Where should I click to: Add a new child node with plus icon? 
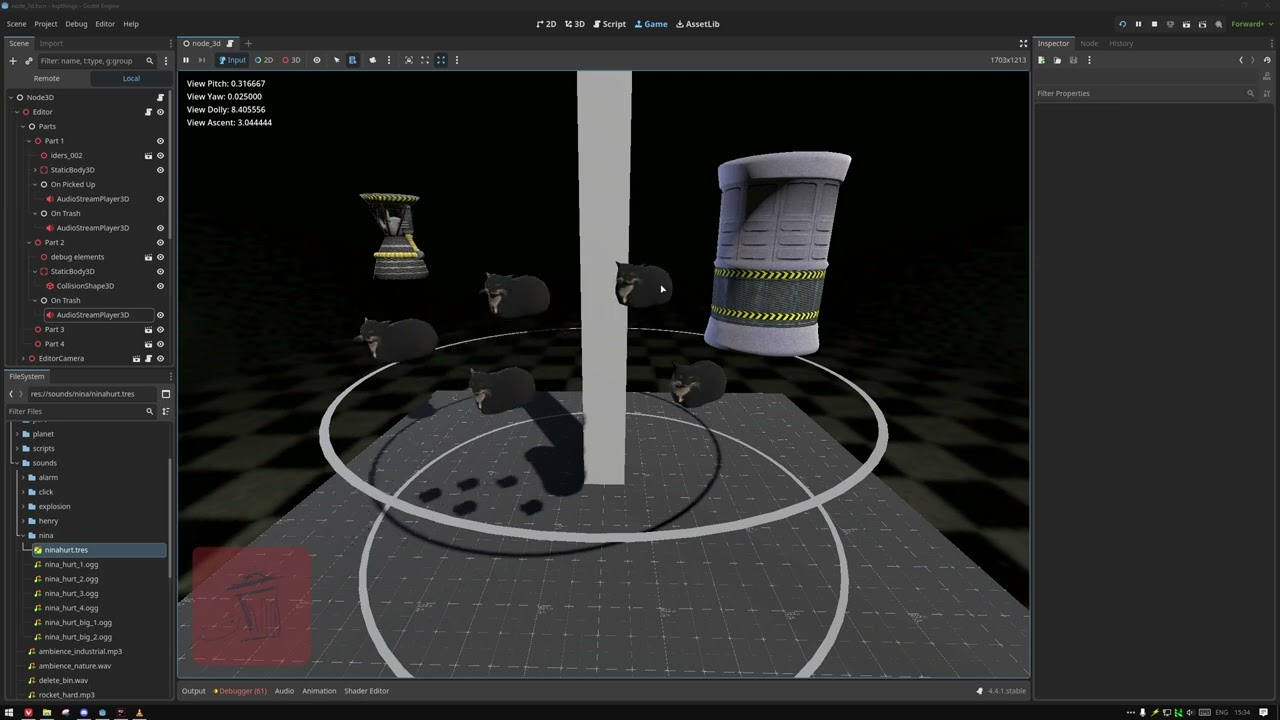(x=12, y=61)
